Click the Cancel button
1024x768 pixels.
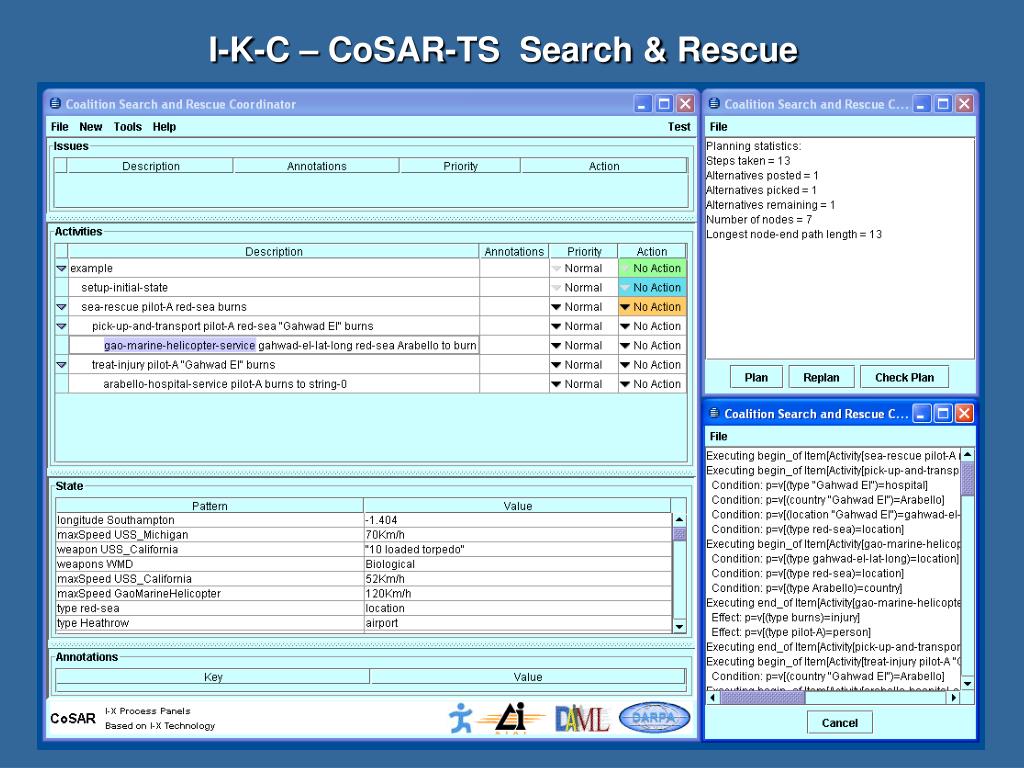(839, 723)
